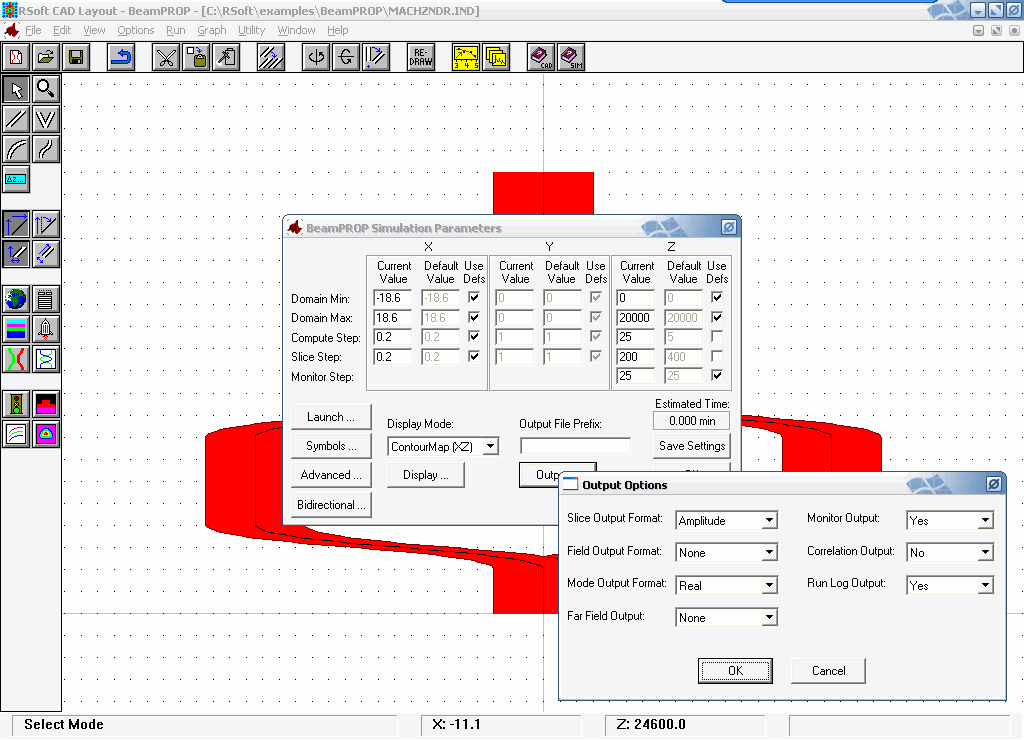The width and height of the screenshot is (1024, 740).
Task: Click the rainbow contour map icon
Action: pyautogui.click(x=46, y=434)
